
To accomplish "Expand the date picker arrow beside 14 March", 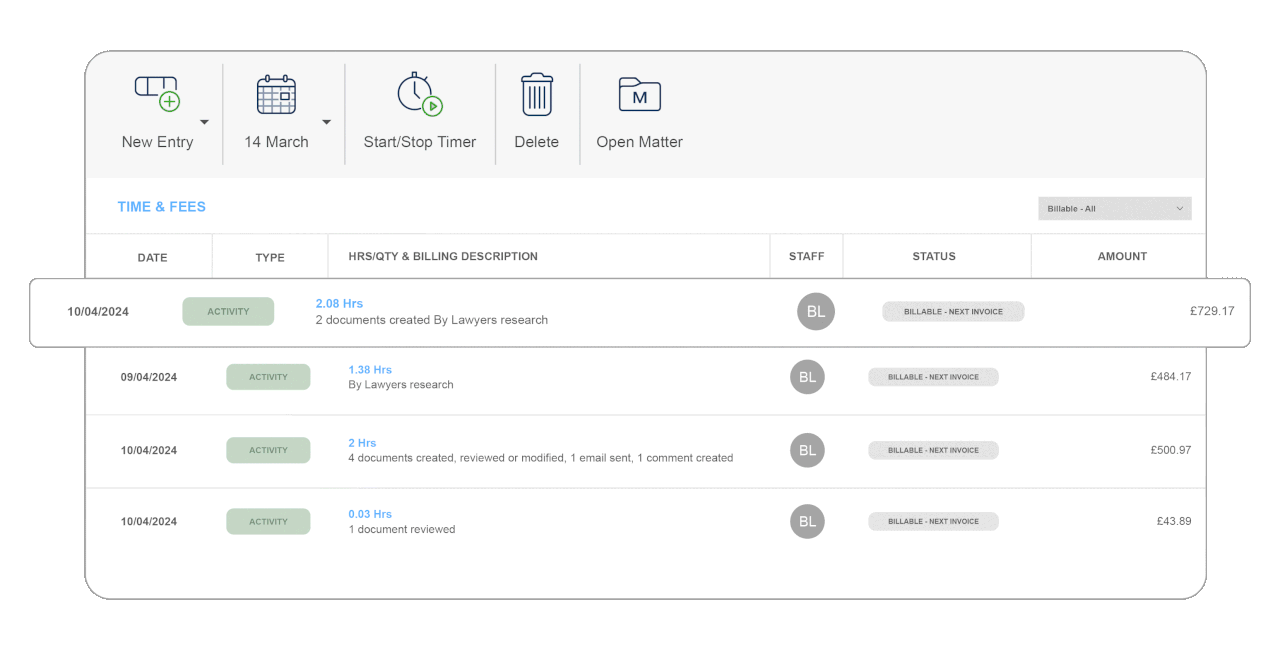I will click(326, 123).
